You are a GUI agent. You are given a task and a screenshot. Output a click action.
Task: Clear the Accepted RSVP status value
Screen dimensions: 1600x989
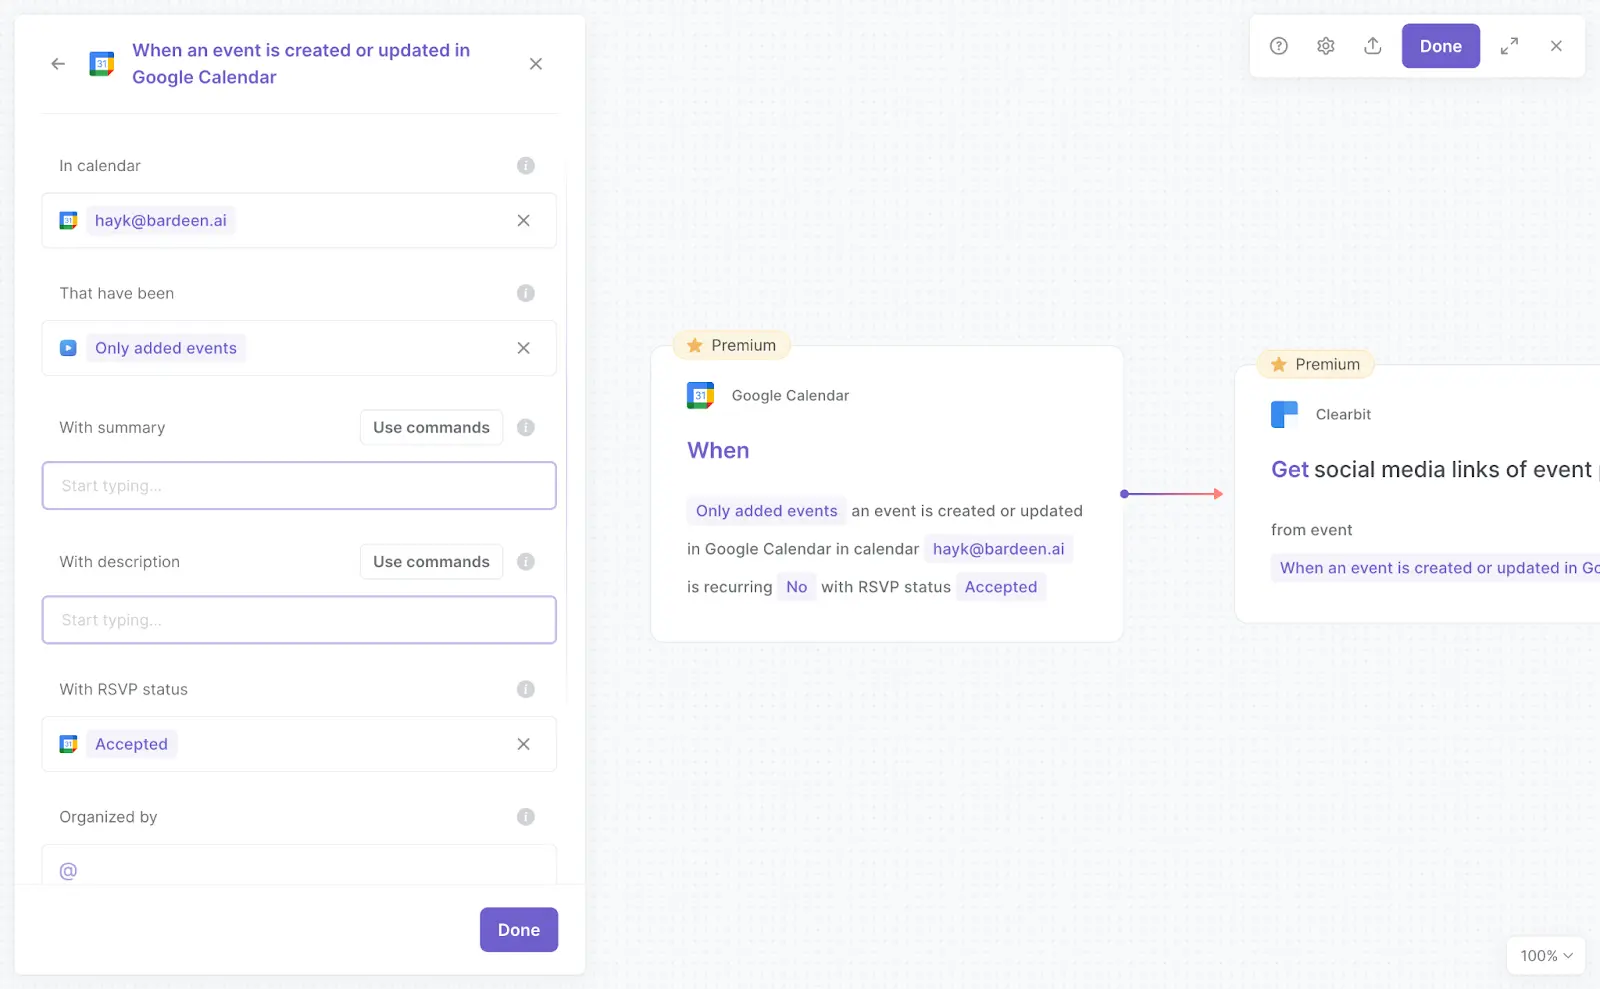[523, 744]
